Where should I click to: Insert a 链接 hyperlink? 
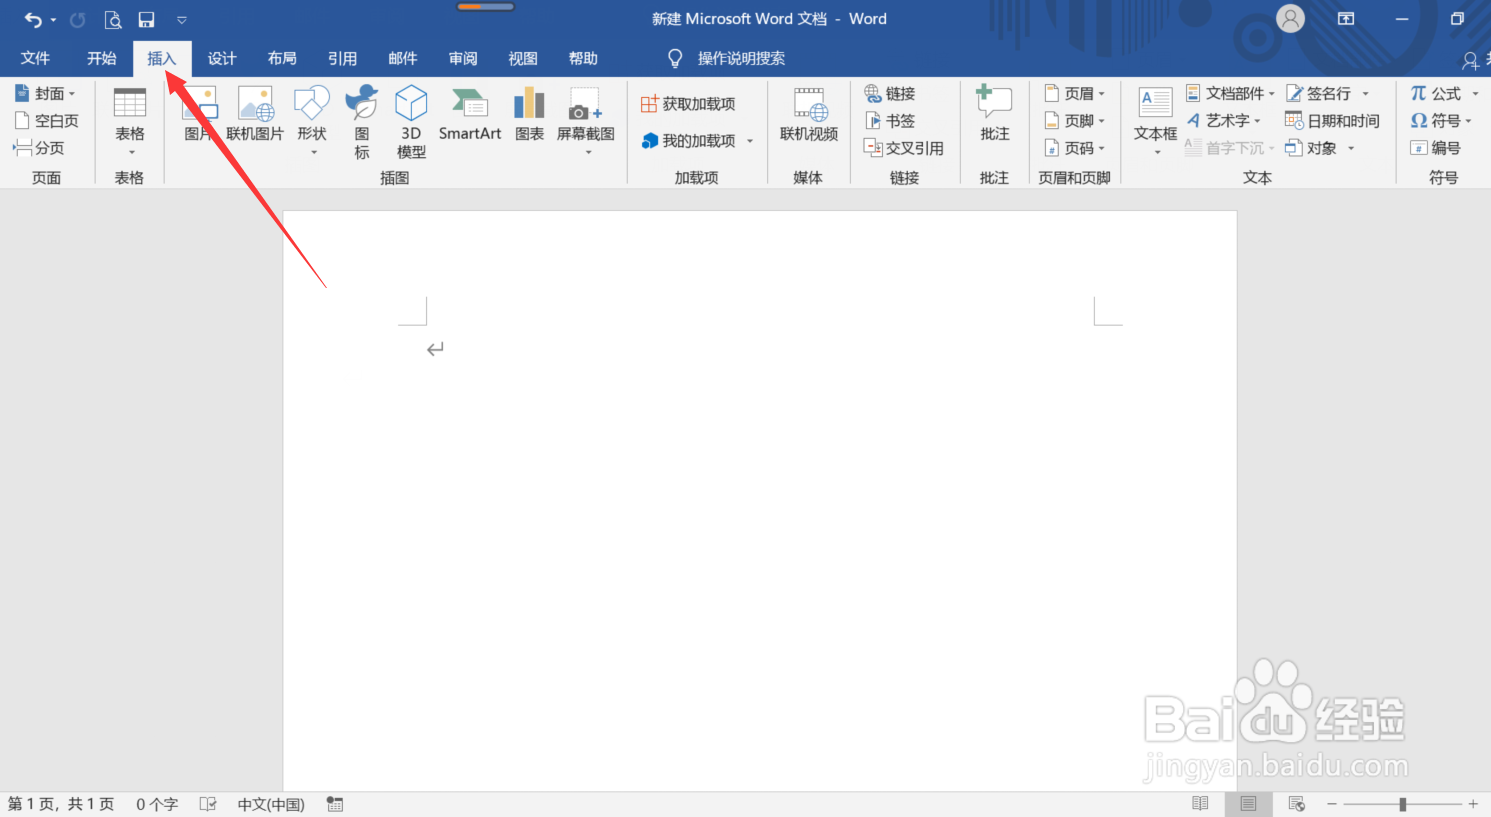pos(890,93)
